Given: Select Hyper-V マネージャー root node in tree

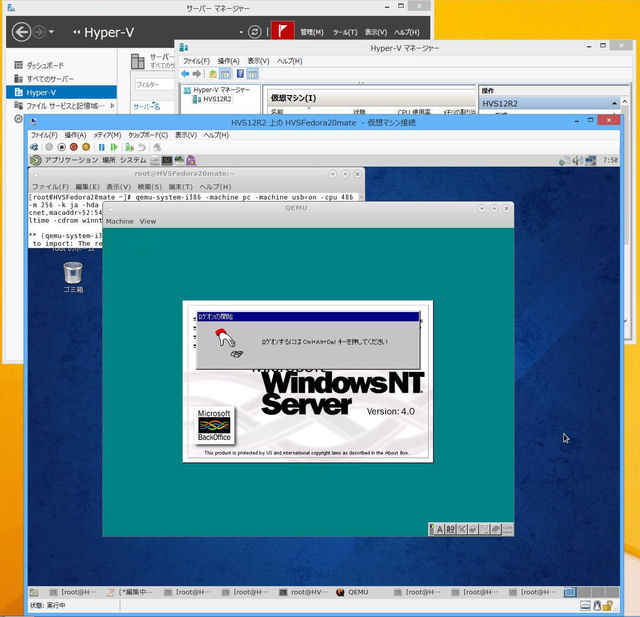Looking at the screenshot, I should 221,90.
